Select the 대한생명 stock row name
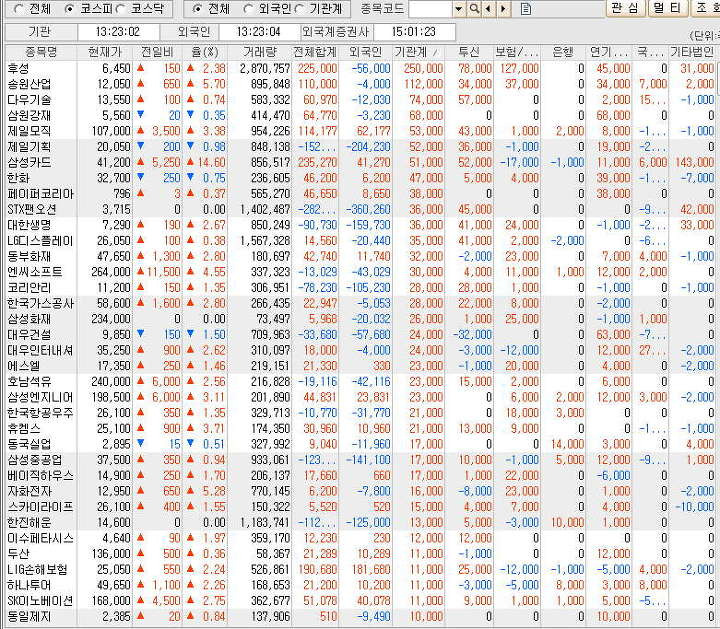Screen dimensions: 720x629 pos(29,225)
